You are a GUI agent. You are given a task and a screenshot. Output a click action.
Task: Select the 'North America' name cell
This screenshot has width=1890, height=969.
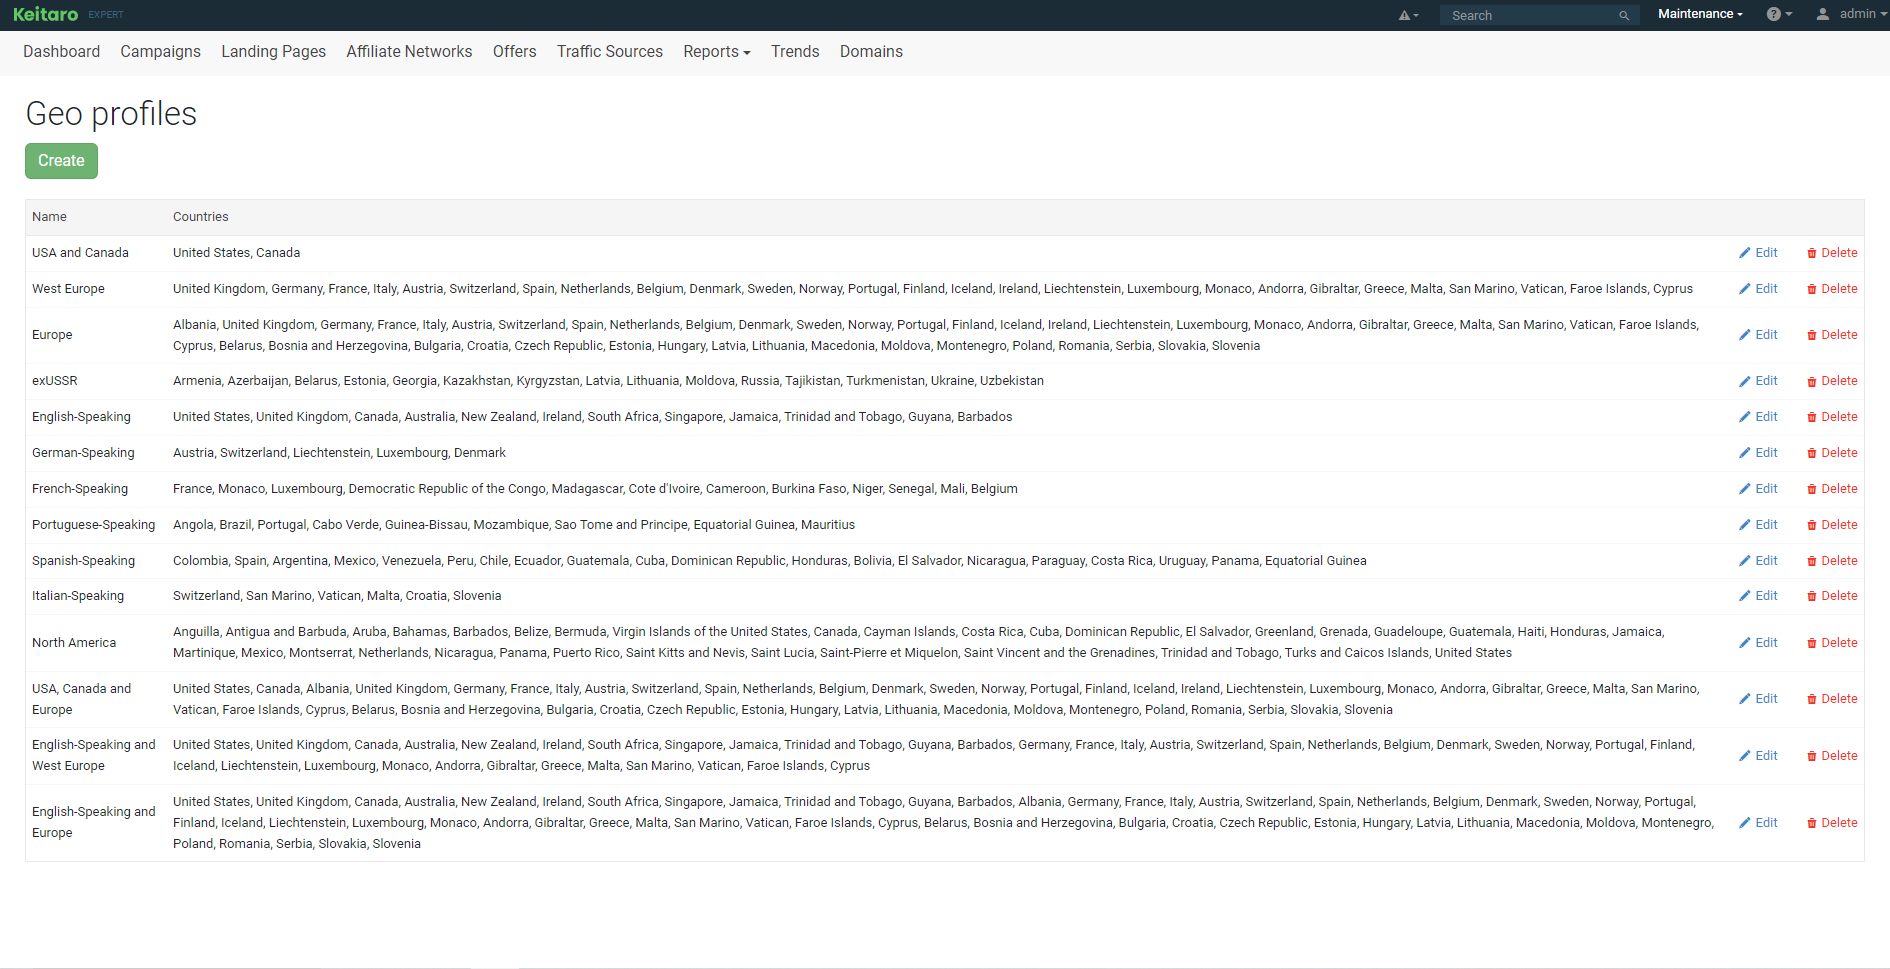(x=74, y=643)
